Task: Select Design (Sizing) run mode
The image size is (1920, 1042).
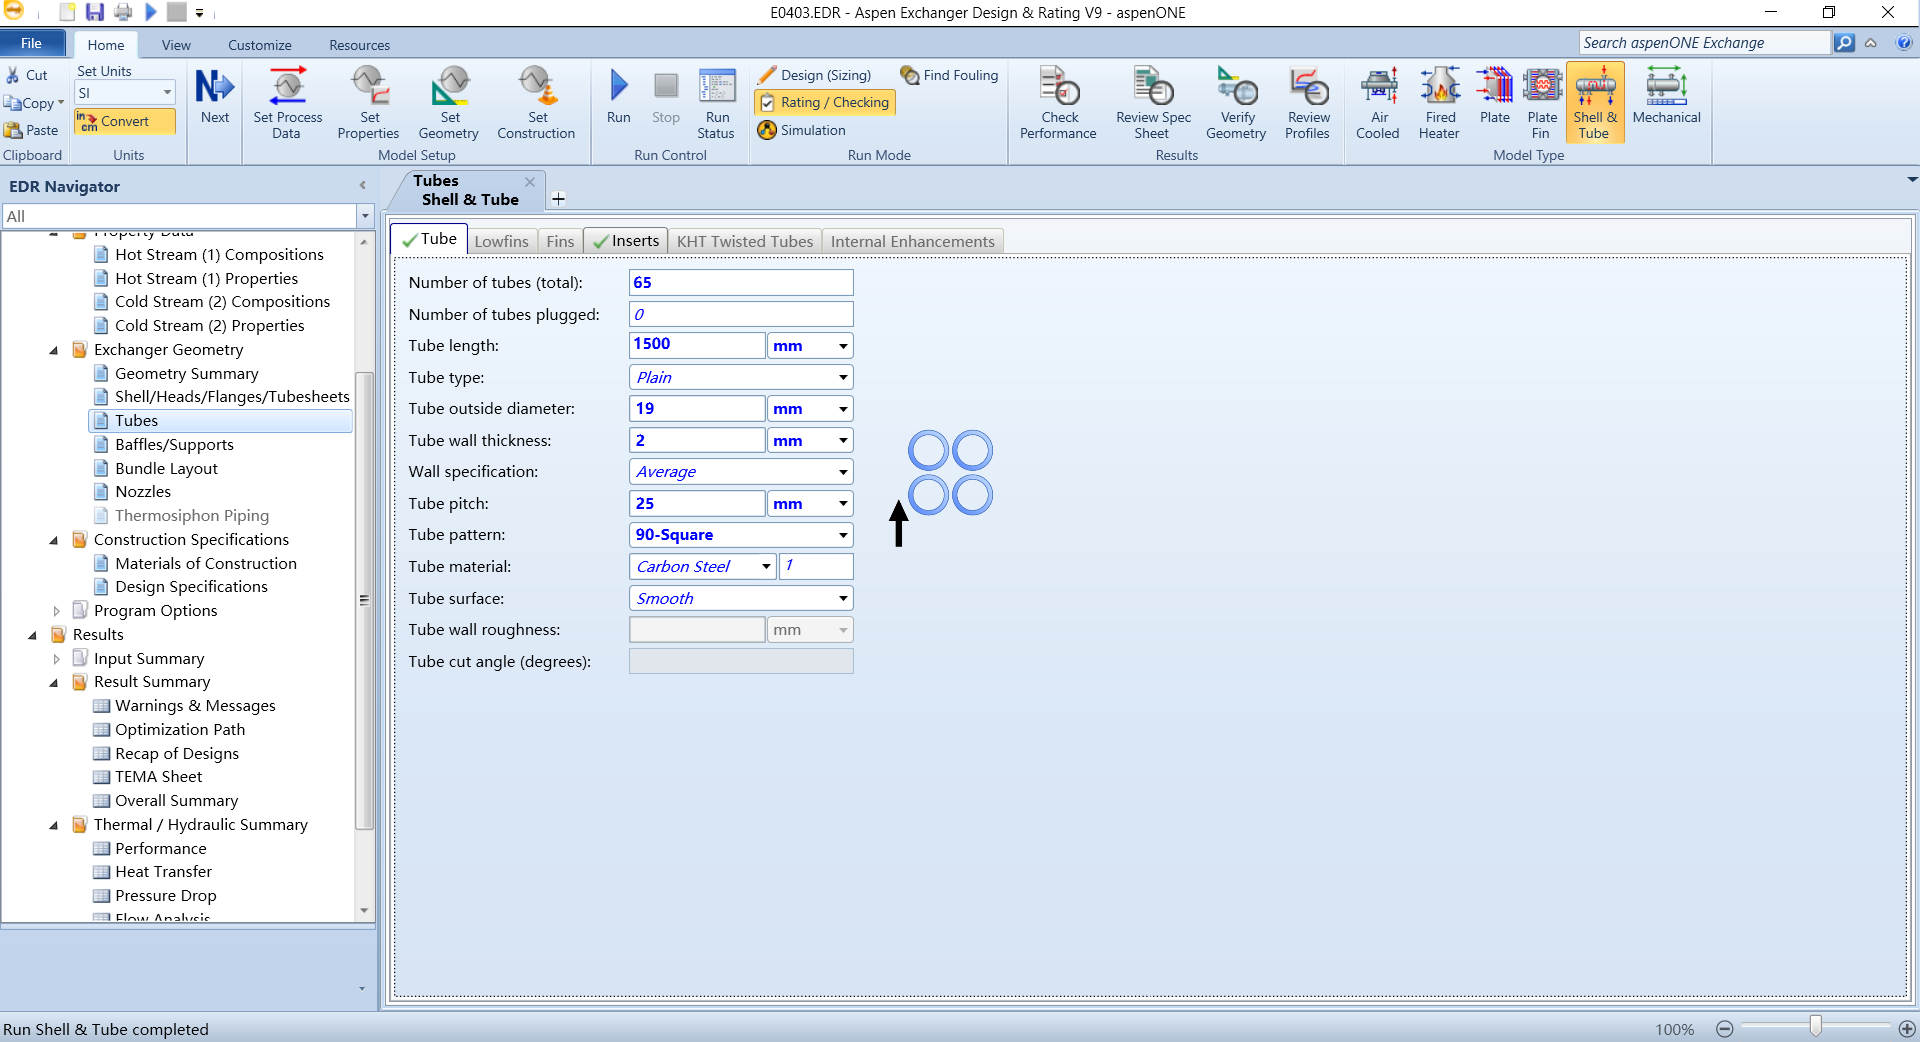Action: 815,75
